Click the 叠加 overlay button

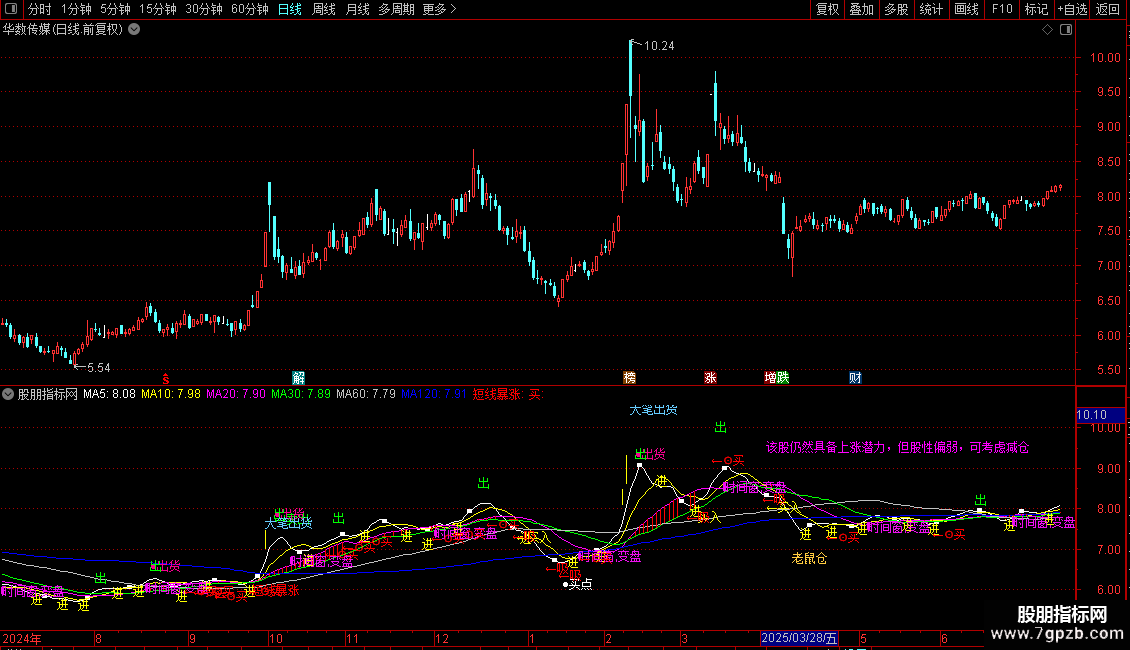[x=862, y=9]
